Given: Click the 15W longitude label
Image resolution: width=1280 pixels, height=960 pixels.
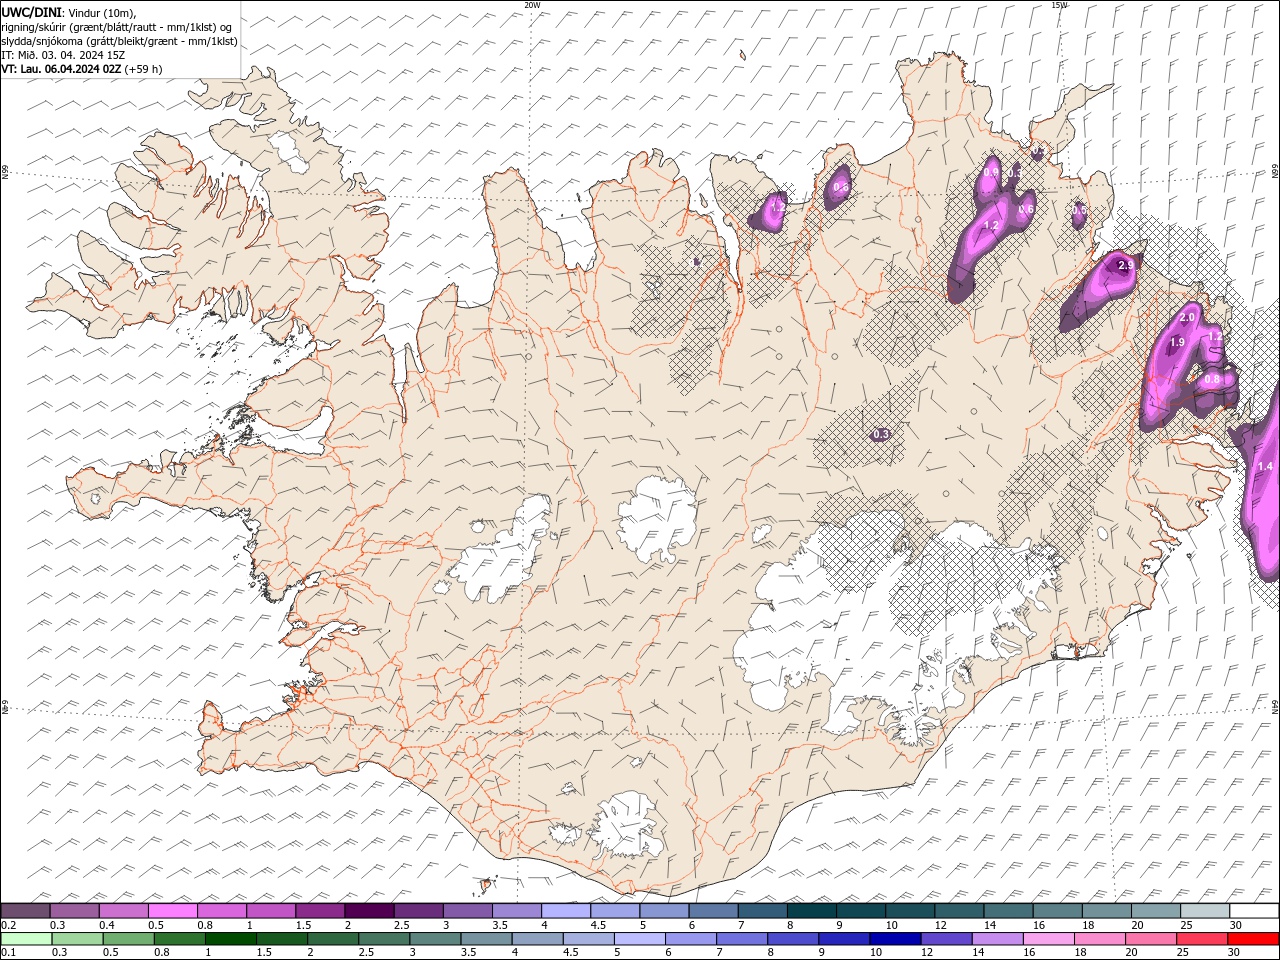Looking at the screenshot, I should tap(1059, 5).
